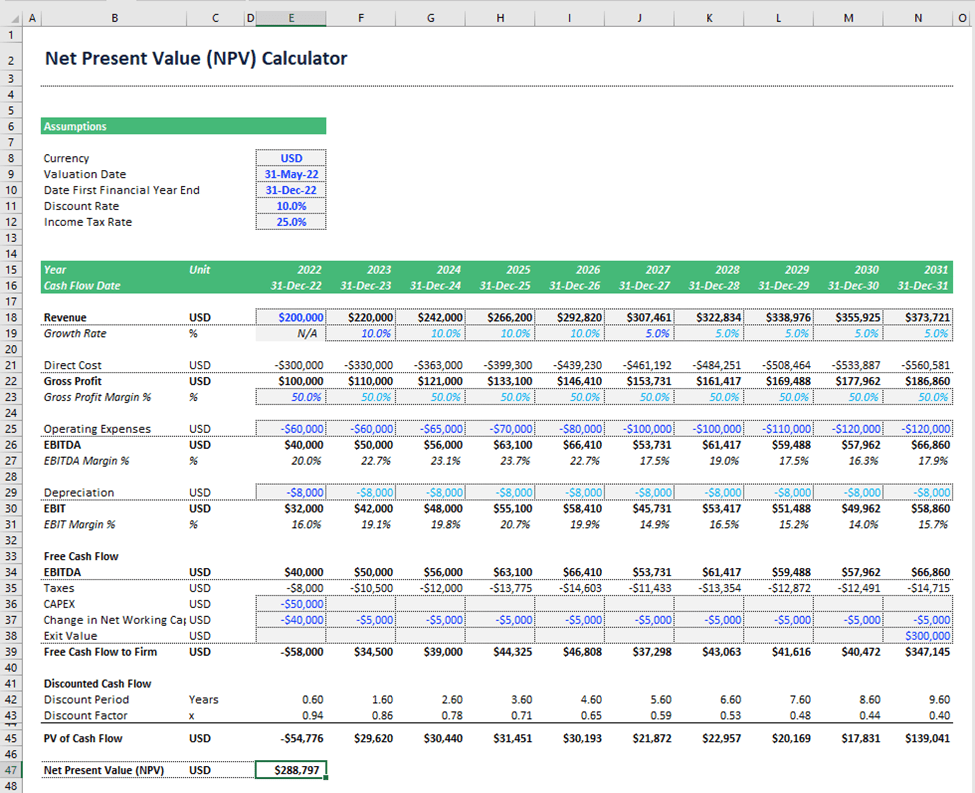Select 2027 row 26 EBITDA cell $53,731
975x793 pixels.
[639, 445]
